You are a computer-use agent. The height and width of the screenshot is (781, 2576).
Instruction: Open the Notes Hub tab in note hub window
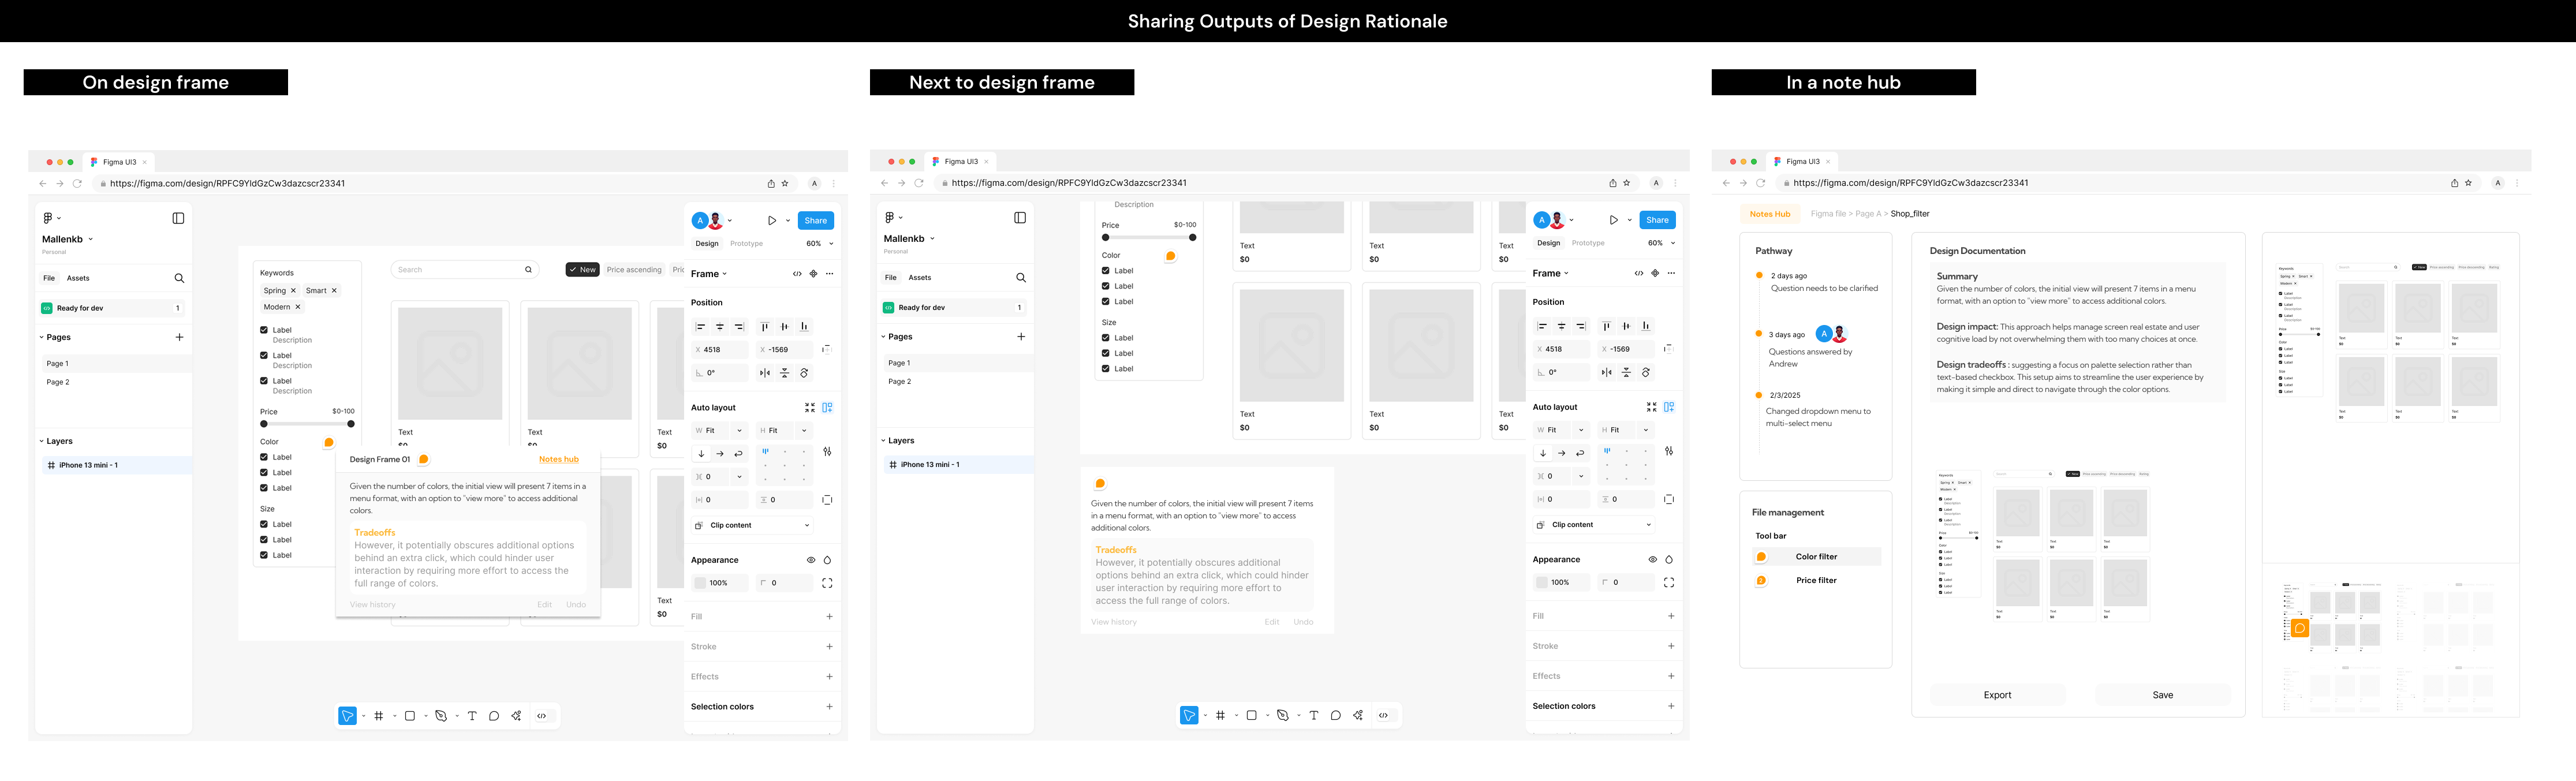(1769, 214)
